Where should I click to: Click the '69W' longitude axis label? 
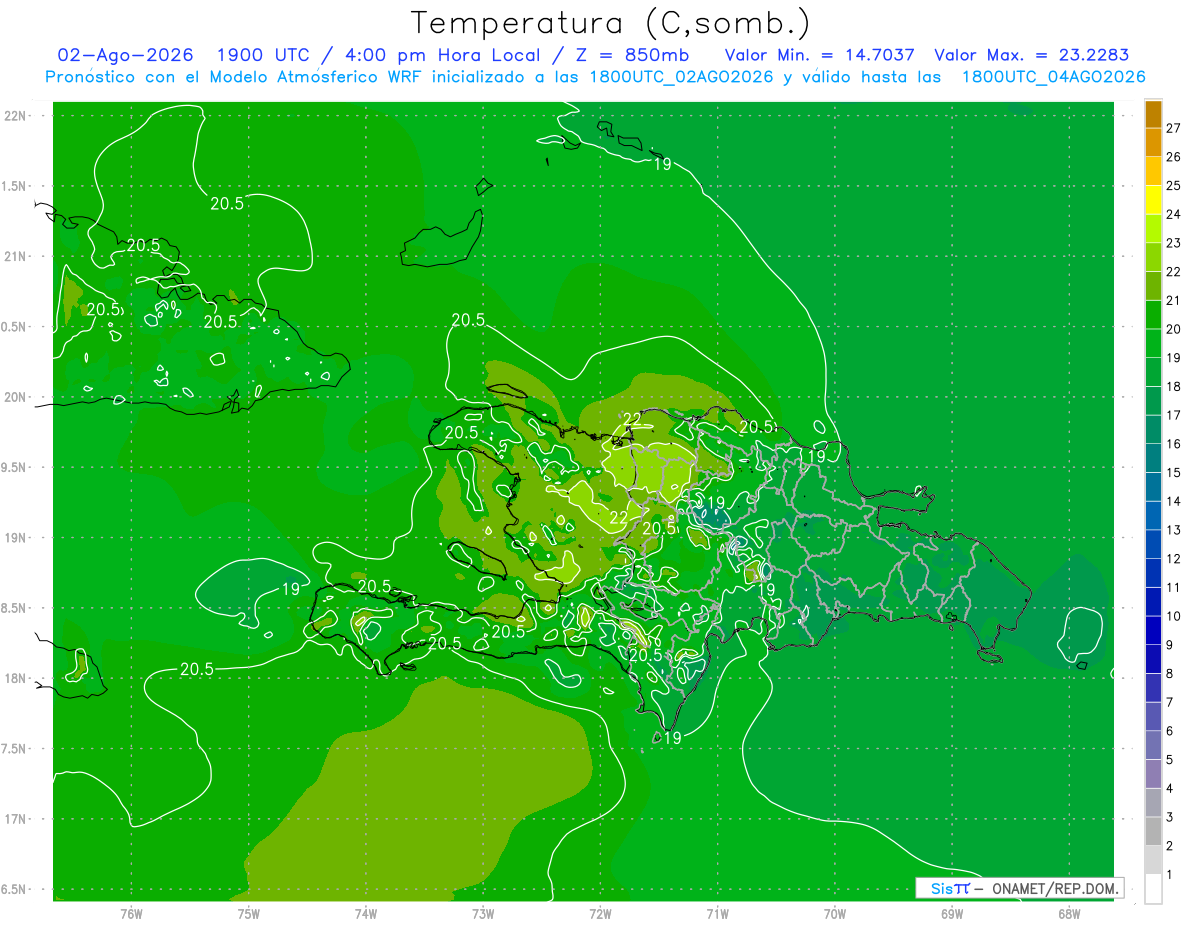pos(951,914)
